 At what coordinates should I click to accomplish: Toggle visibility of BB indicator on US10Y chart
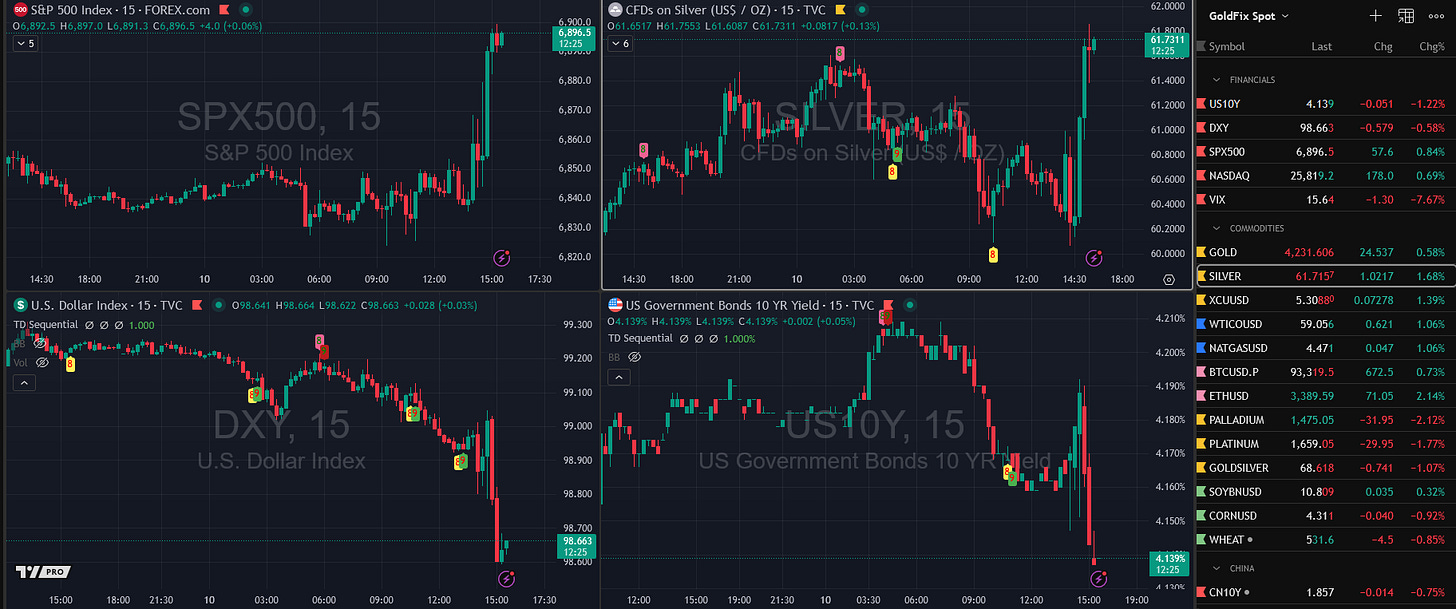635,356
